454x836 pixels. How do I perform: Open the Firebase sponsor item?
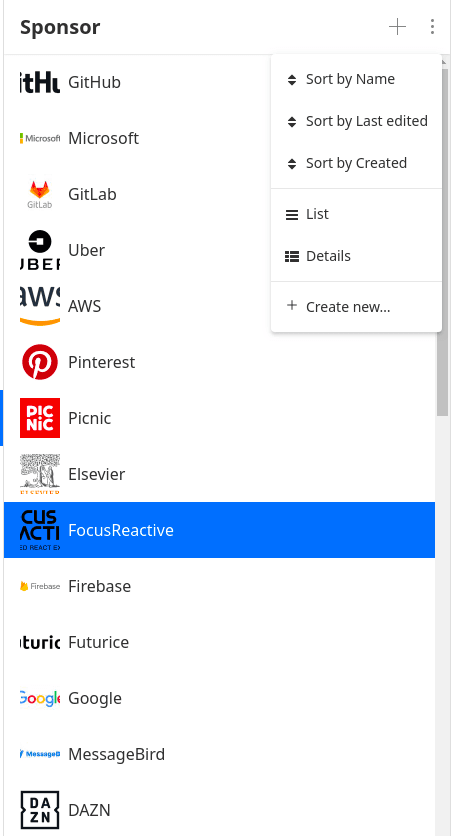(219, 586)
